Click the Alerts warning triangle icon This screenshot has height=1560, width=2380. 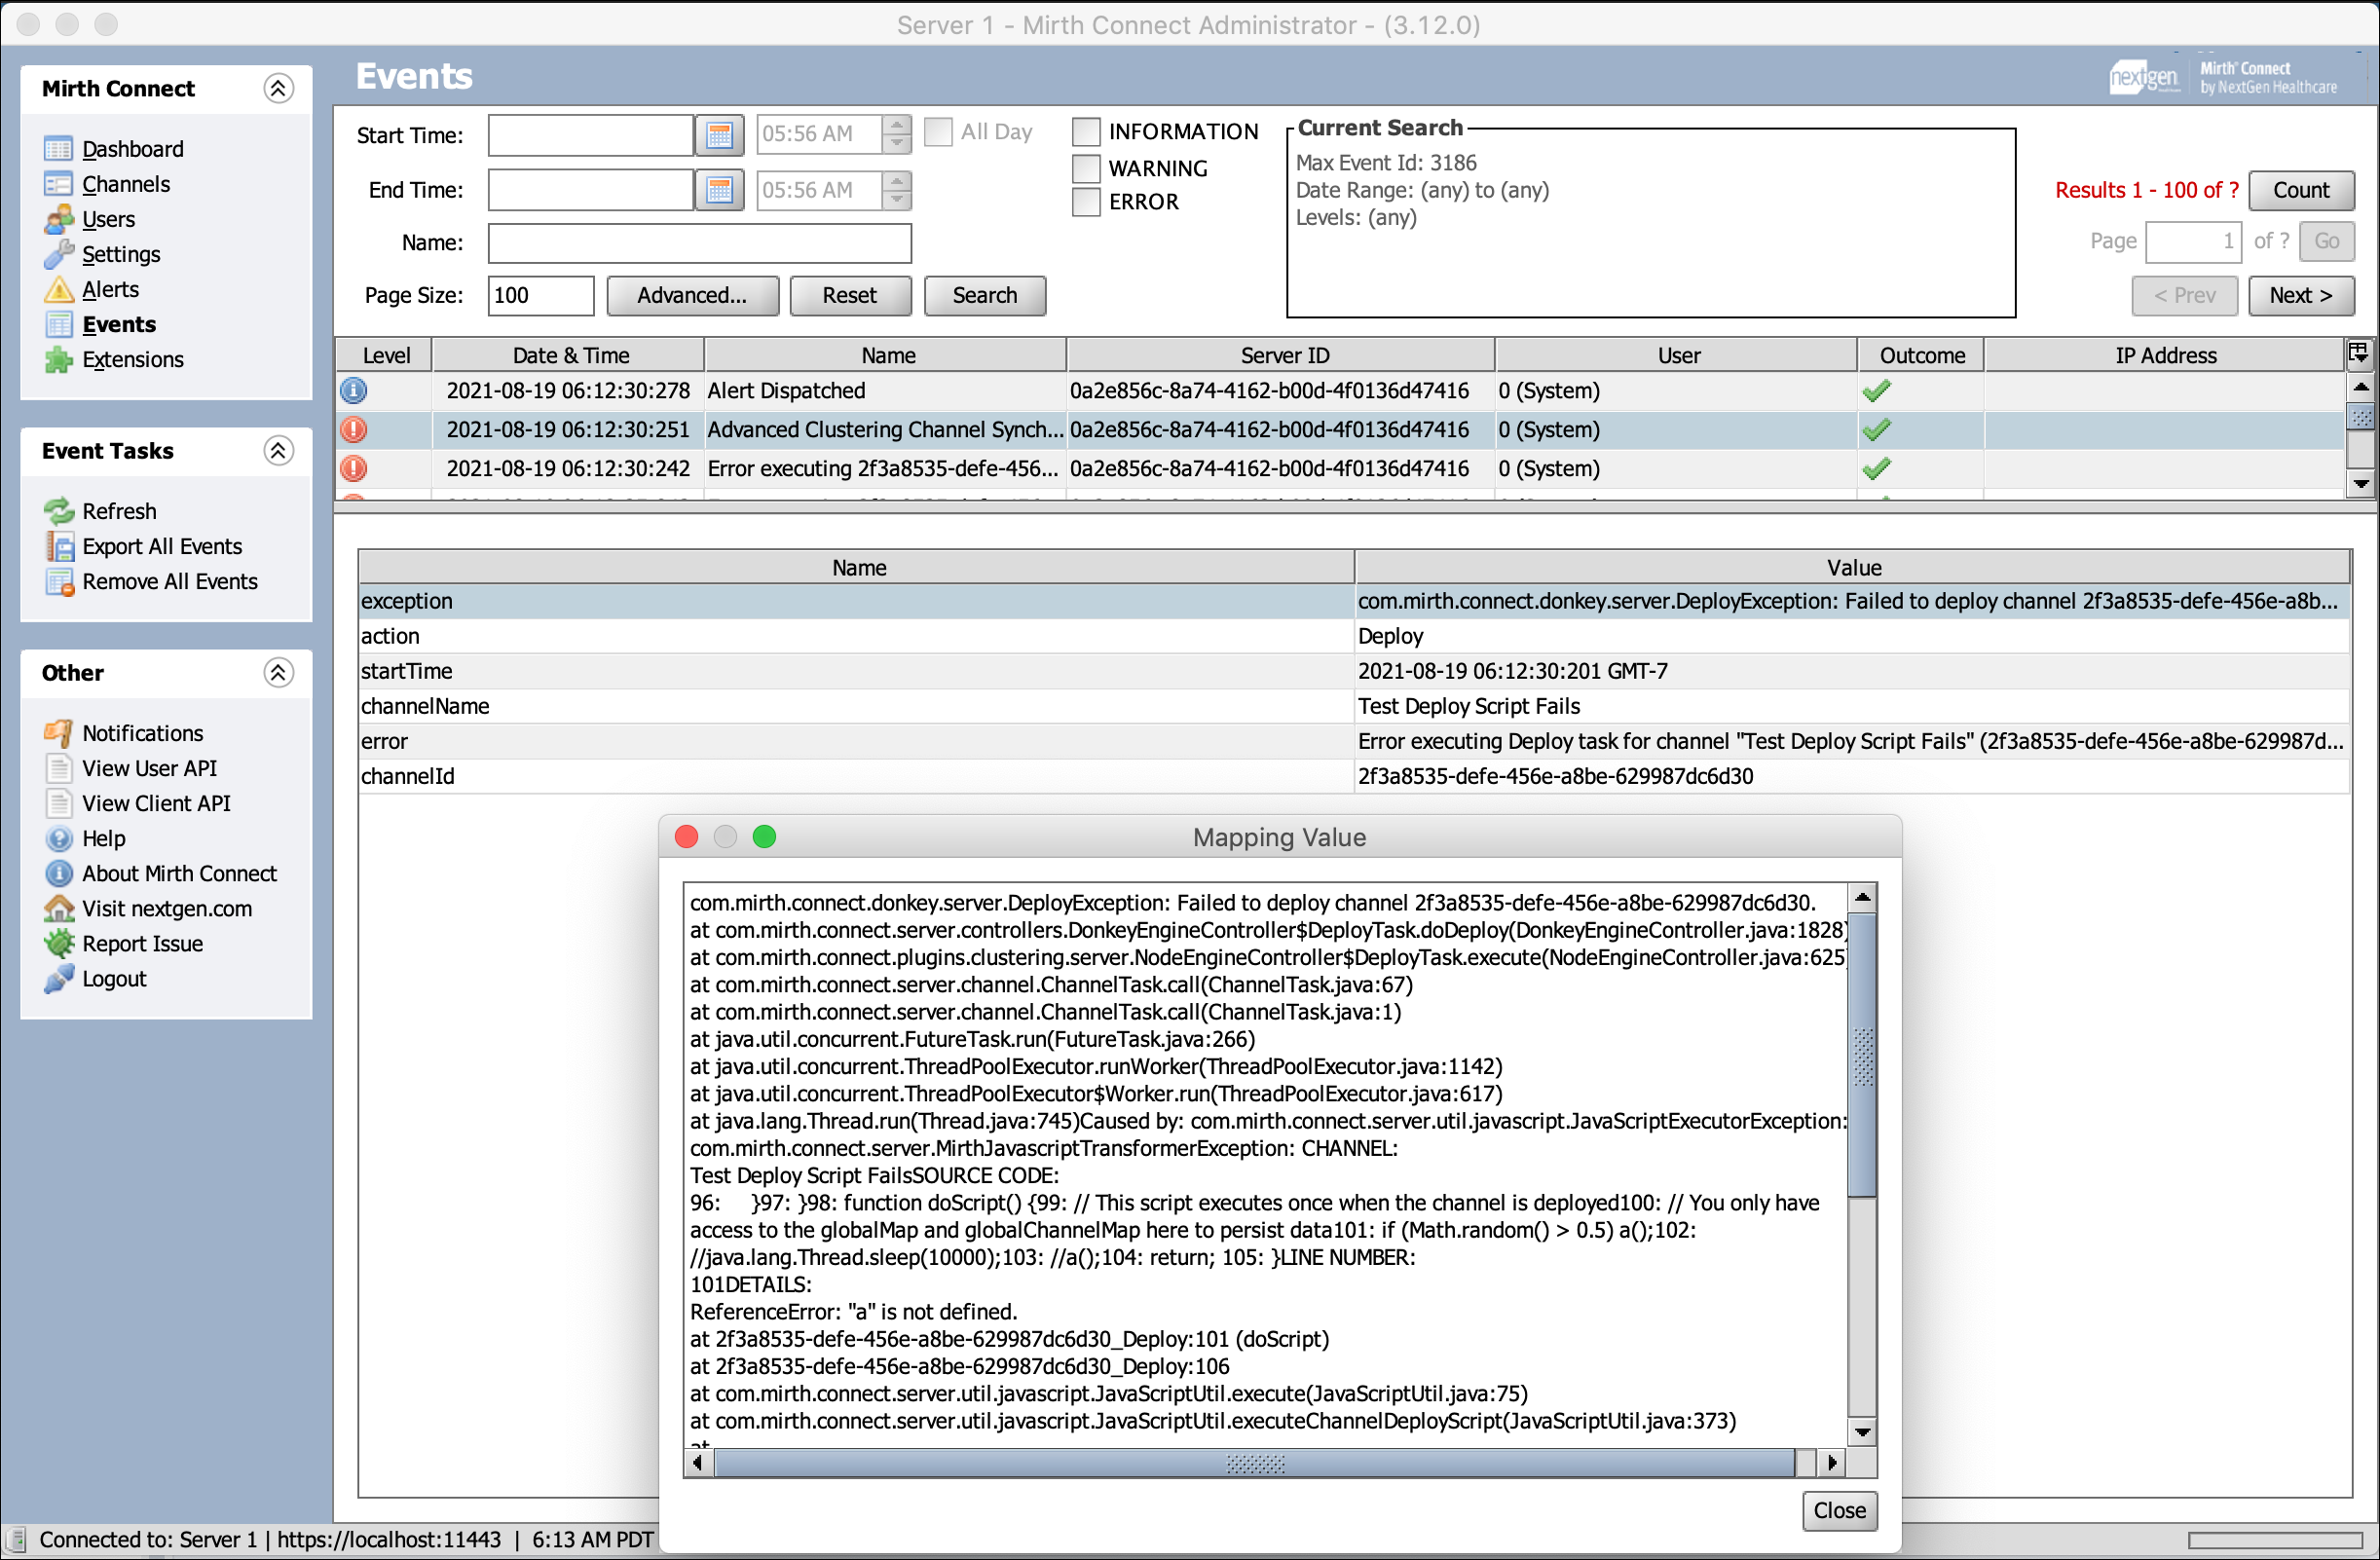58,289
